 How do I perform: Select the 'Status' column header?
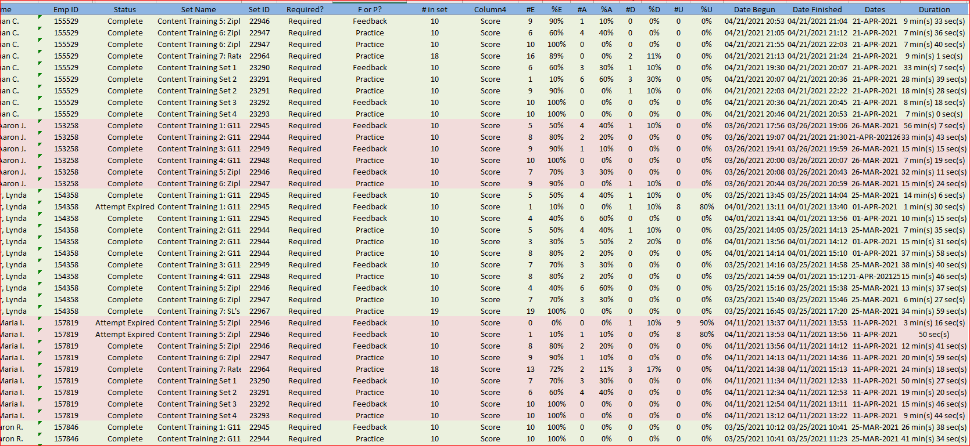tap(125, 9)
